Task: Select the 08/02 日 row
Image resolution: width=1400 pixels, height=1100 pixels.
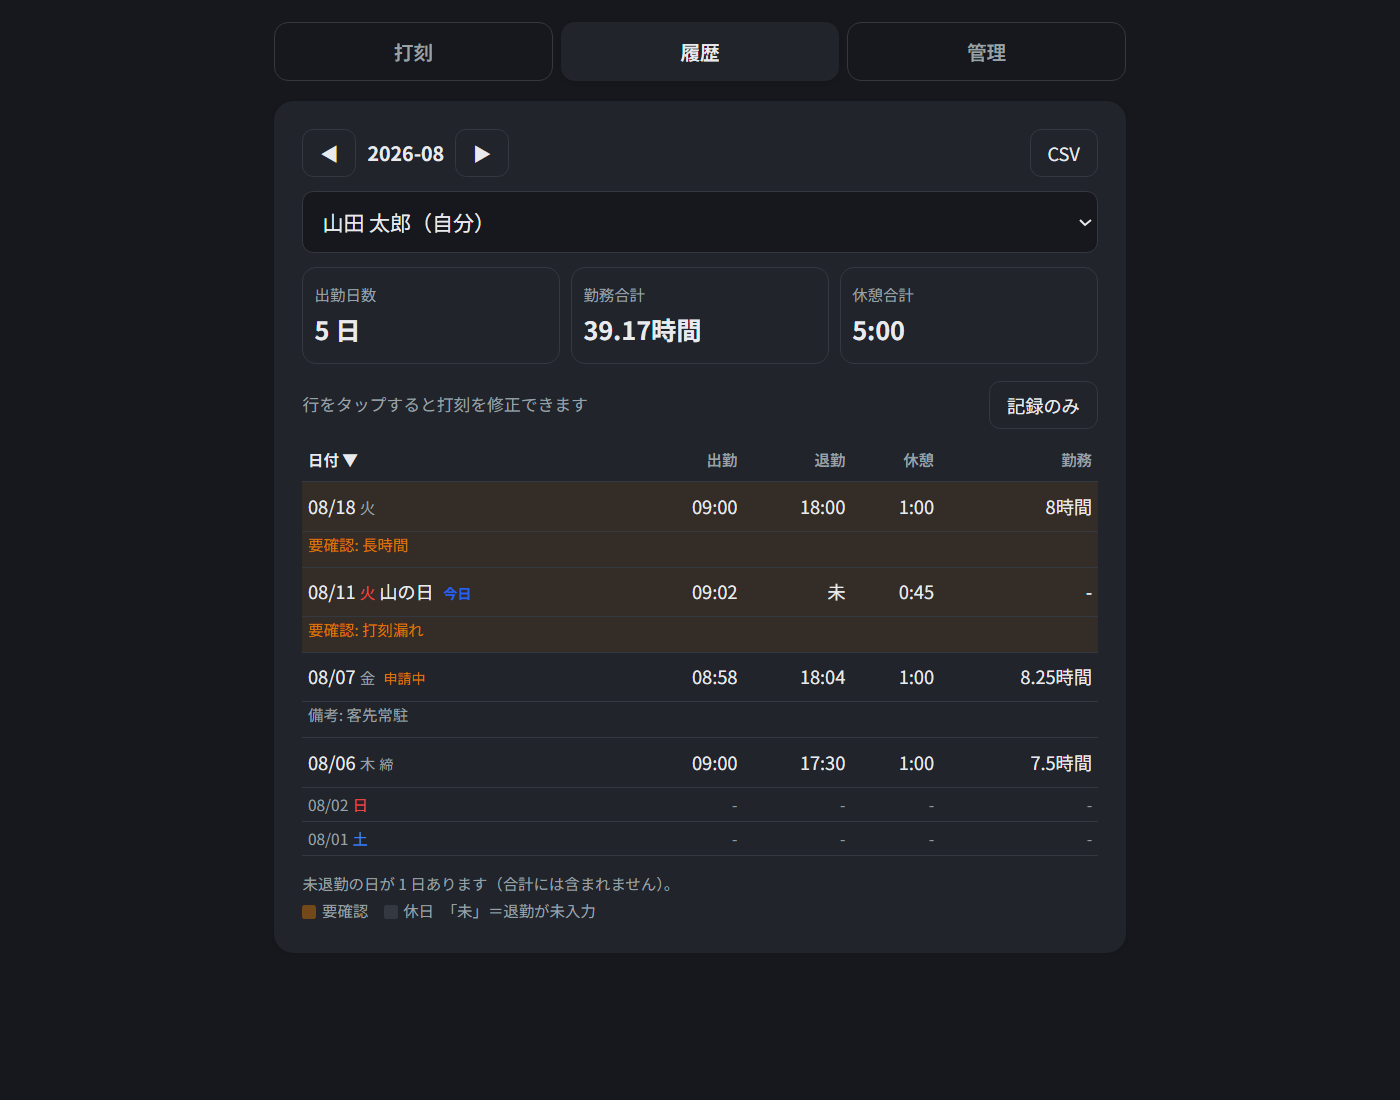Action: click(x=700, y=805)
